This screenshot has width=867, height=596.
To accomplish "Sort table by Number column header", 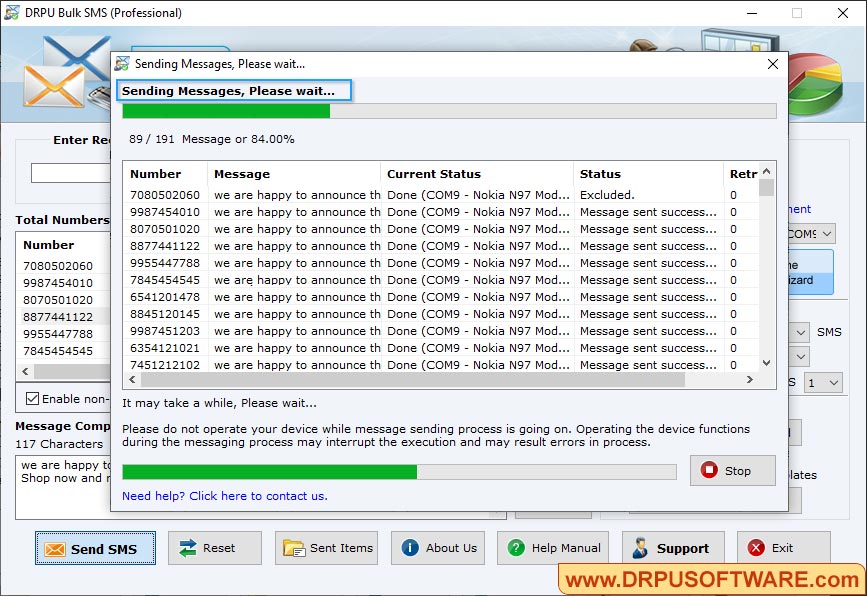I will pyautogui.click(x=165, y=174).
